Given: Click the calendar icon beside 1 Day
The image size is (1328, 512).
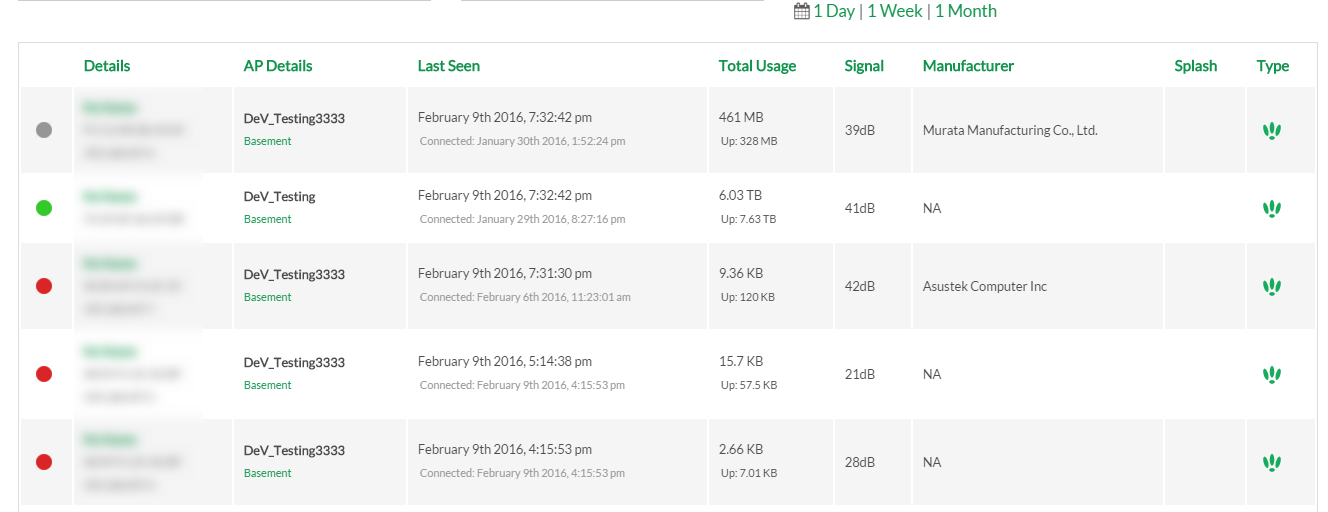Looking at the screenshot, I should (801, 11).
